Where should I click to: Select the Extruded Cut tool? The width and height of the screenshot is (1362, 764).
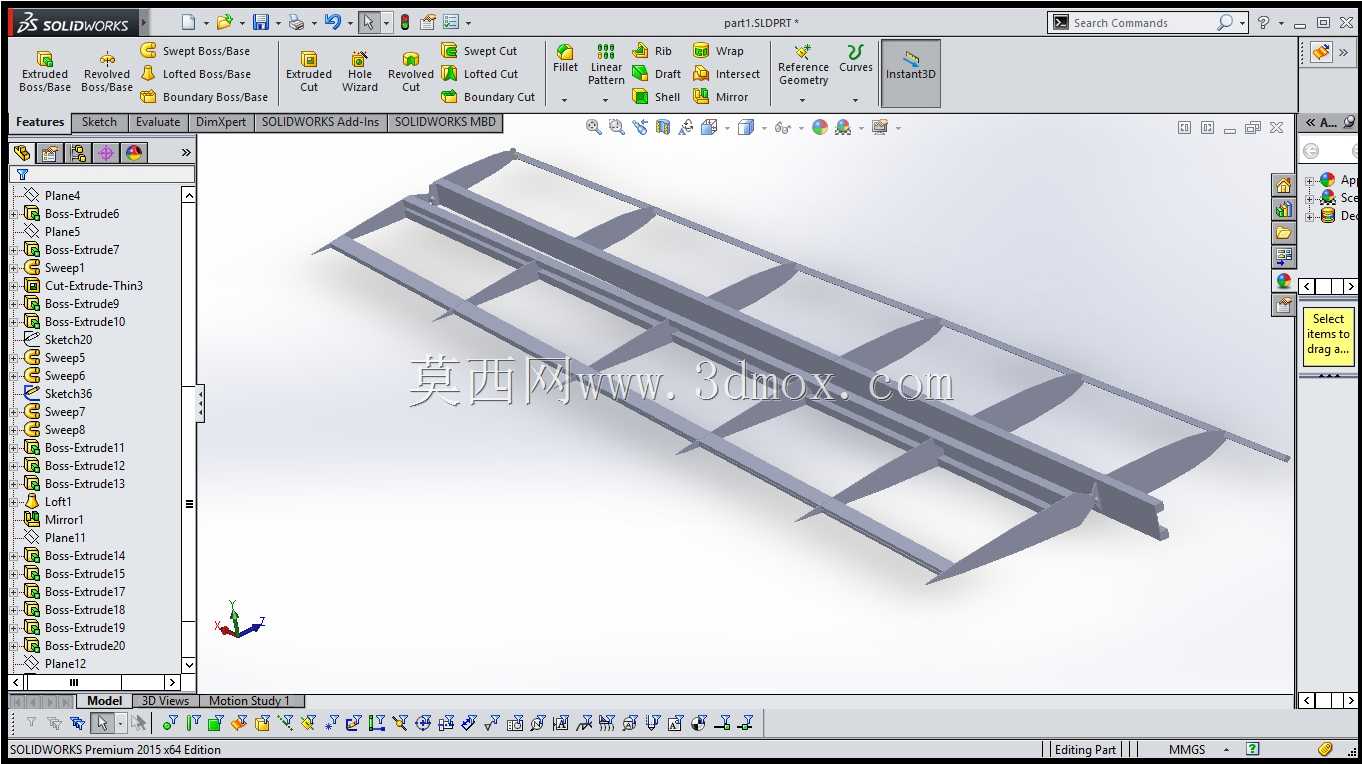[309, 72]
